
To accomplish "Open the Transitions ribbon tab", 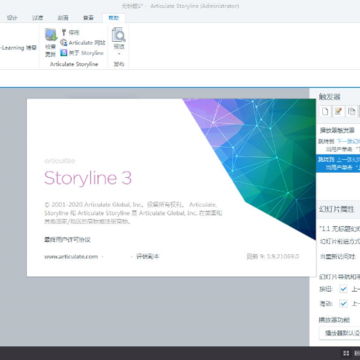I will click(37, 18).
